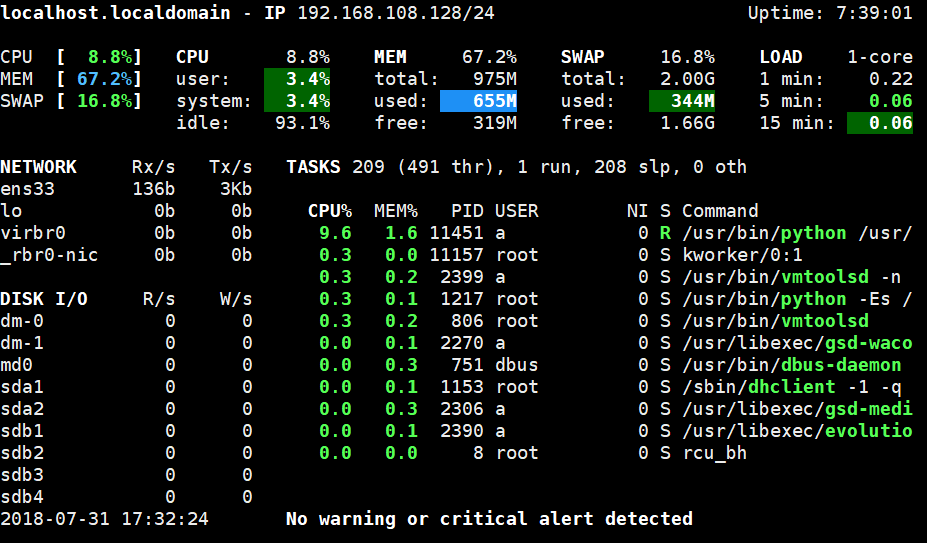Click the TASKS summary line
Screen dimensions: 928x543
[516, 167]
